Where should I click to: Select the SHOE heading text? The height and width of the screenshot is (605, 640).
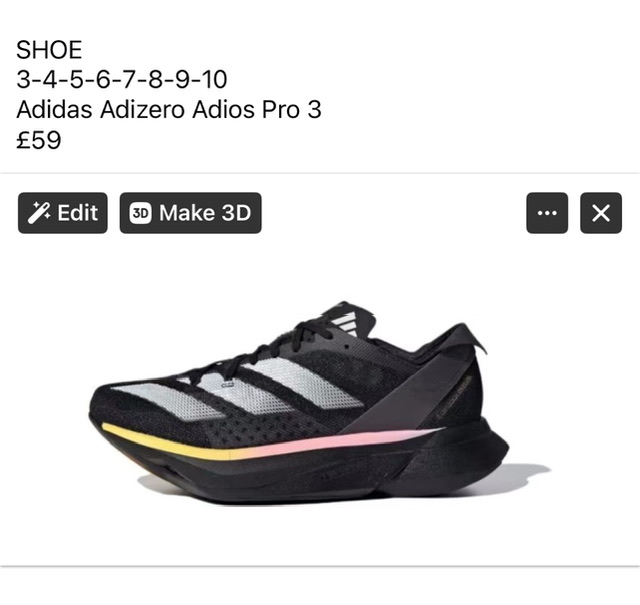pyautogui.click(x=49, y=50)
